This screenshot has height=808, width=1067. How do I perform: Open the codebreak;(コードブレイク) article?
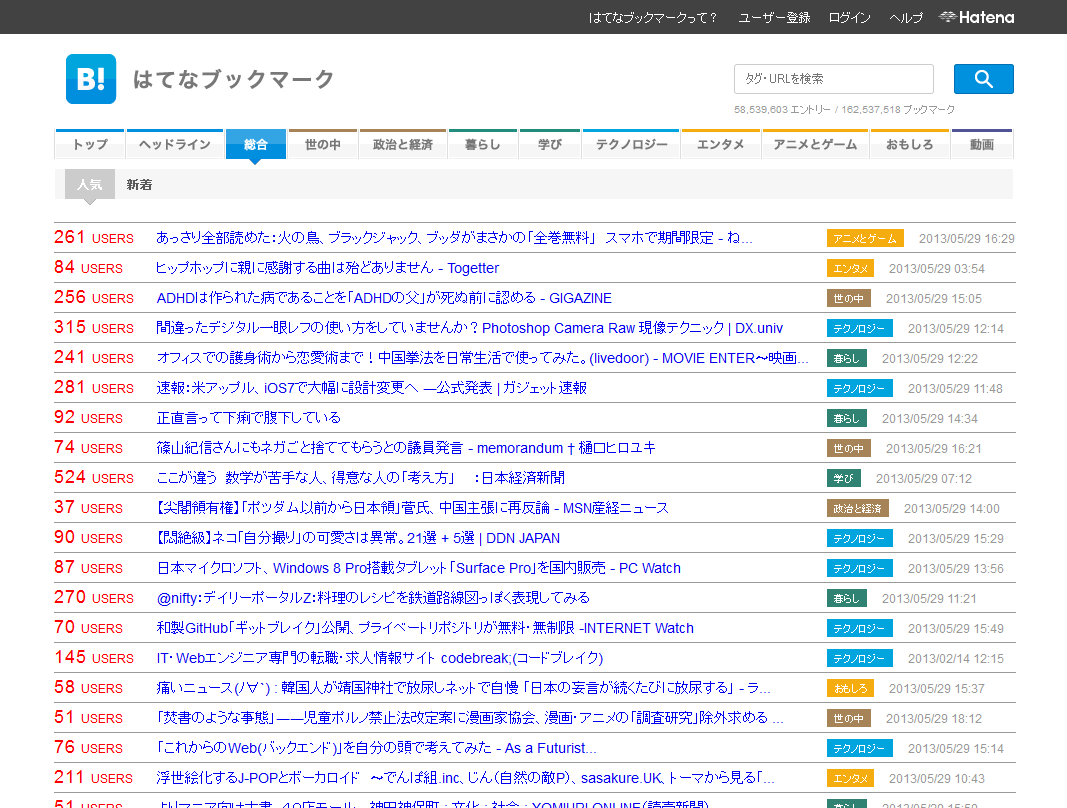(380, 657)
